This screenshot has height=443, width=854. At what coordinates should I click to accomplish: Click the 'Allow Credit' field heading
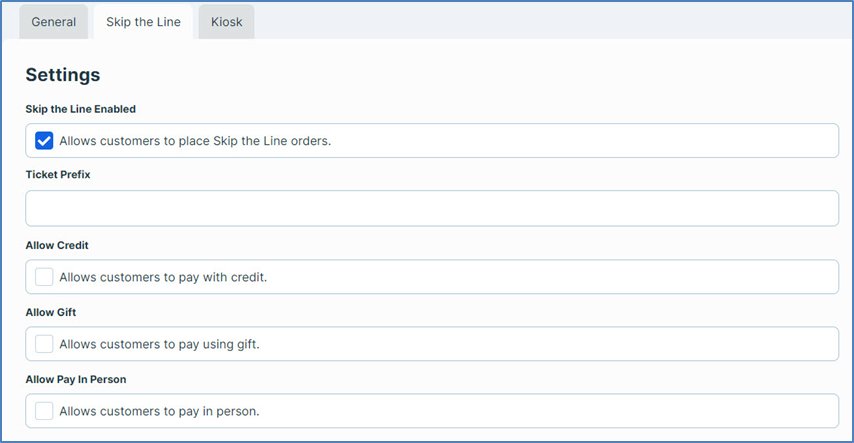57,245
